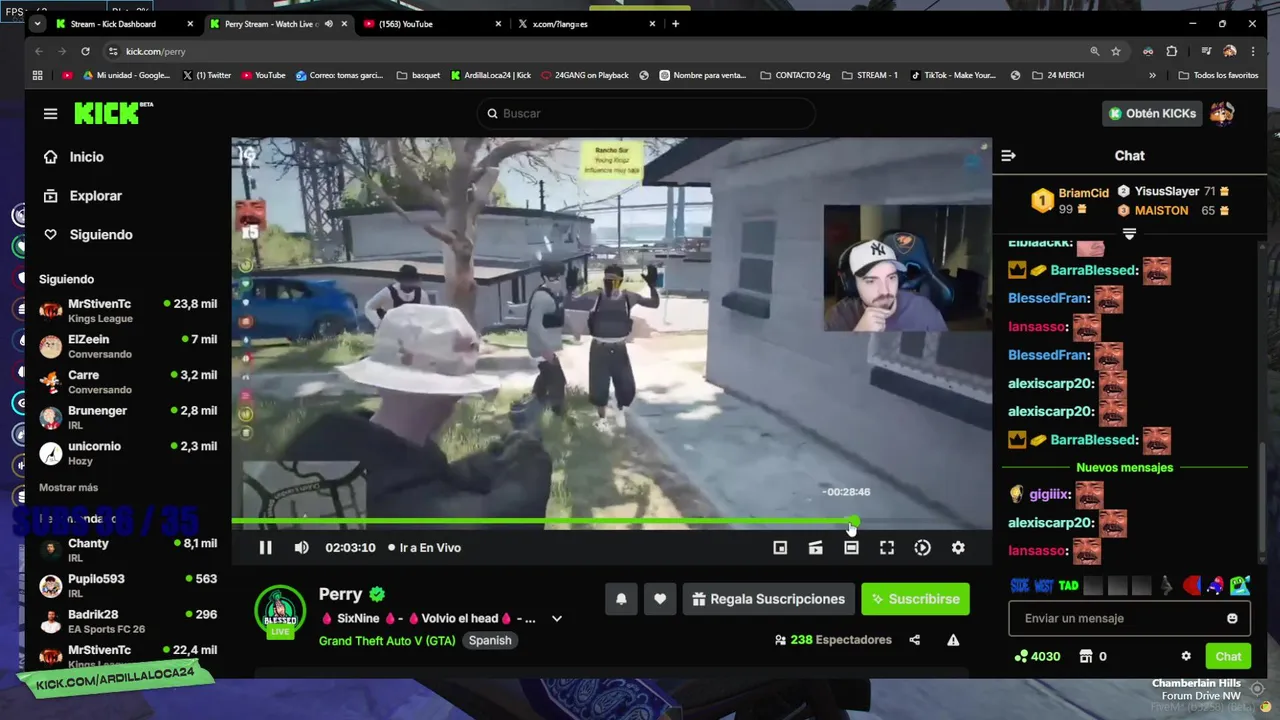Select the TAD emote
This screenshot has width=1280, height=720.
click(1068, 586)
